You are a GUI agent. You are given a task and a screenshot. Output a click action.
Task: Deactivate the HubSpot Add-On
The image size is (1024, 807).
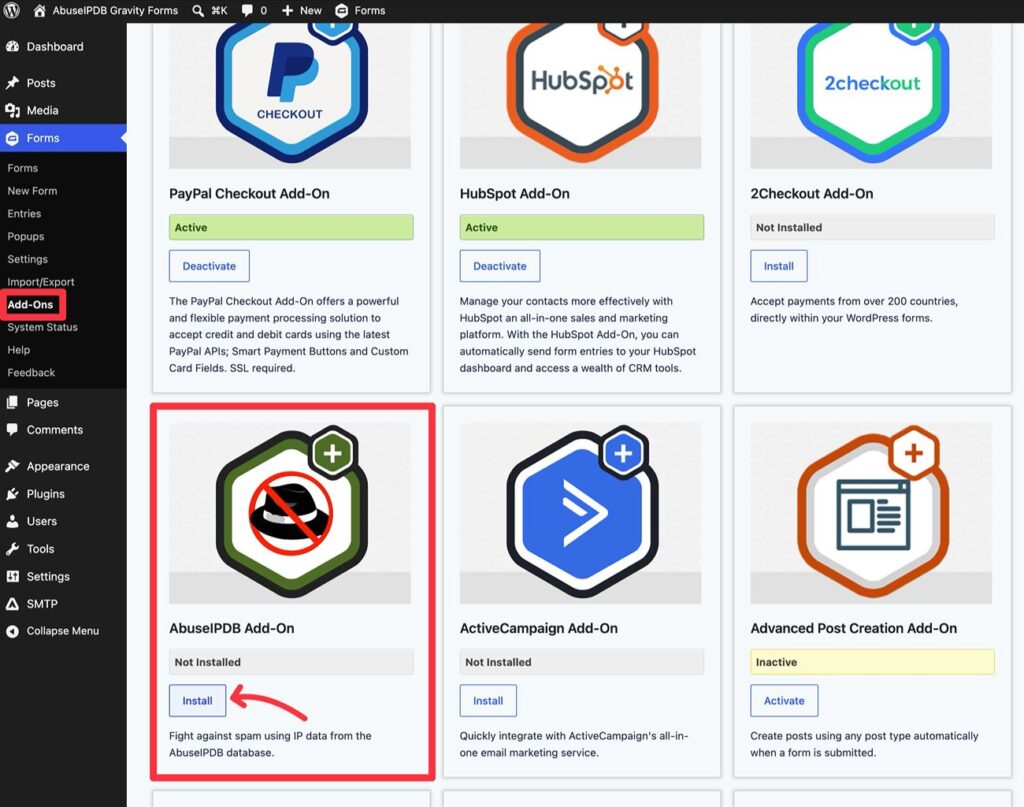[x=500, y=266]
